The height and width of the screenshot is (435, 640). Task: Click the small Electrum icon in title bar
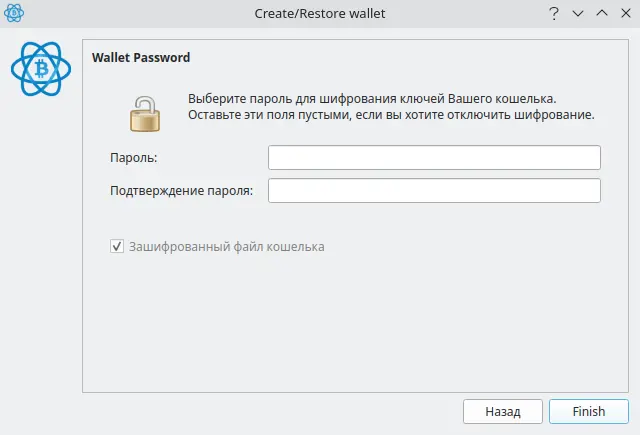point(14,13)
